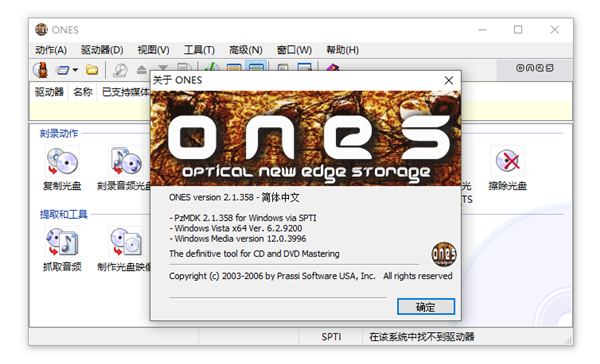Image resolution: width=600 pixels, height=364 pixels.
Task: Close the 关于 ONES dialog
Action: point(449,80)
